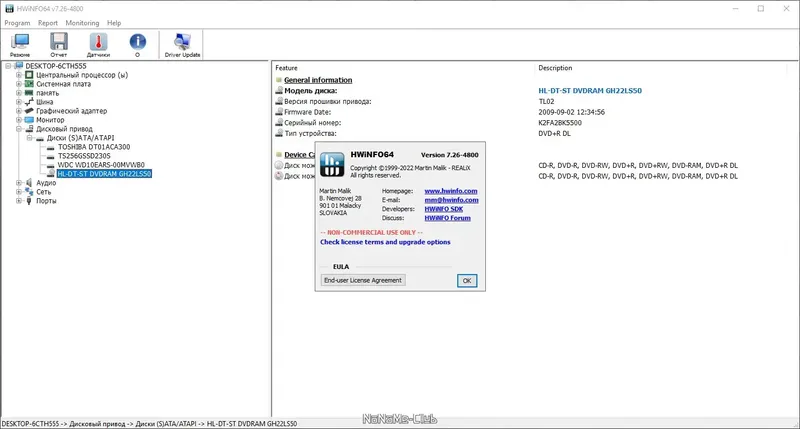Screen dimensions: 800x429
Task: Expand the Системная плата node
Action: [x=19, y=84]
